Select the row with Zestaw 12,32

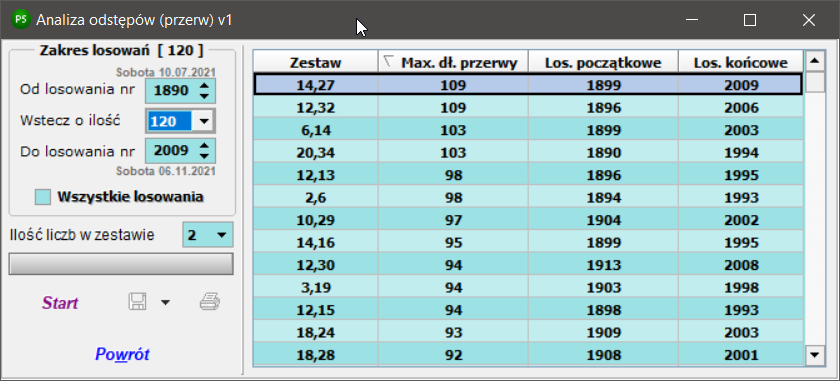(528, 107)
